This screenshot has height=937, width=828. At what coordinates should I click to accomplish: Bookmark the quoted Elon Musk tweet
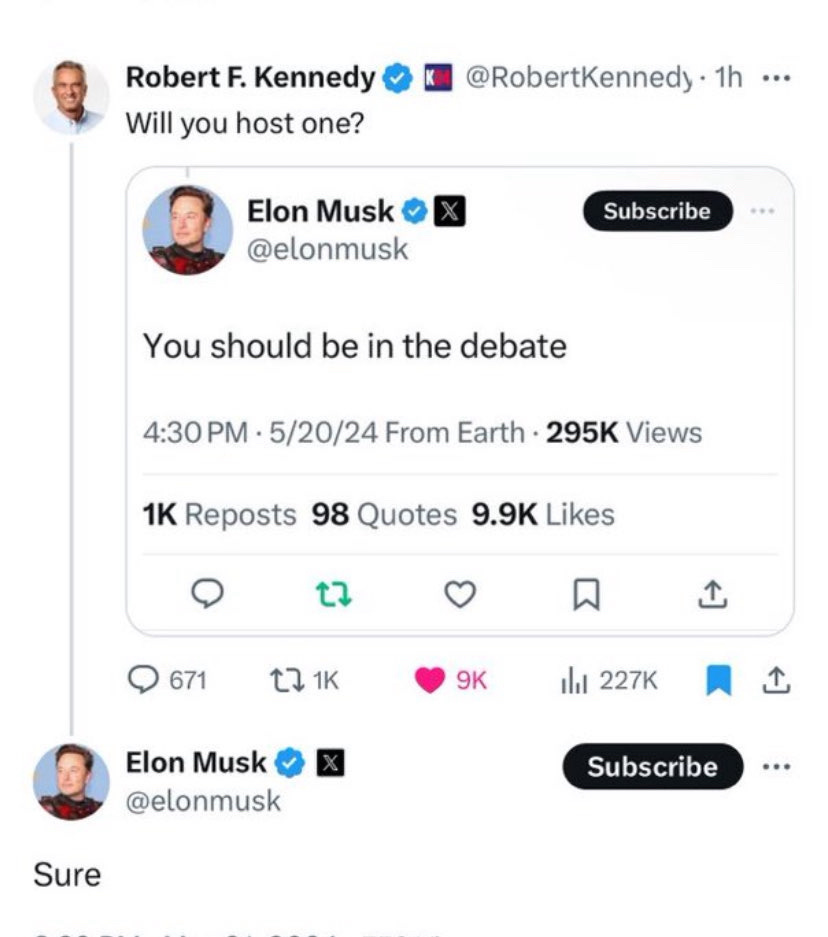[583, 596]
